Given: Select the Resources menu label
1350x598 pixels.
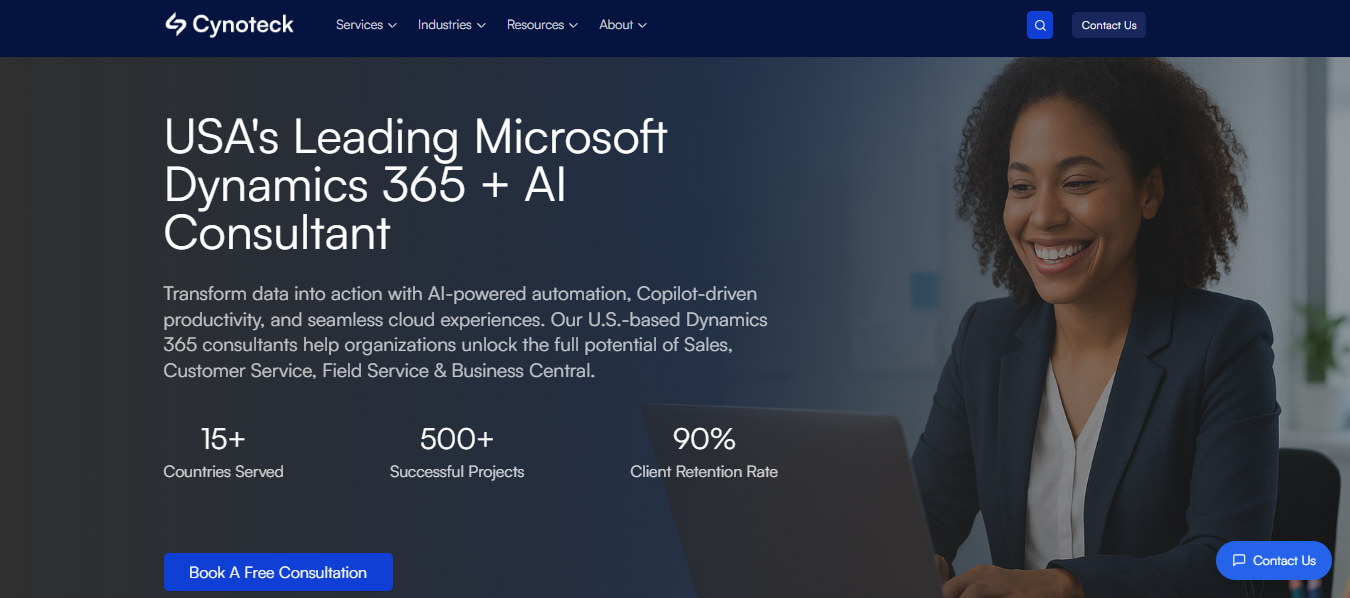Looking at the screenshot, I should tap(535, 25).
